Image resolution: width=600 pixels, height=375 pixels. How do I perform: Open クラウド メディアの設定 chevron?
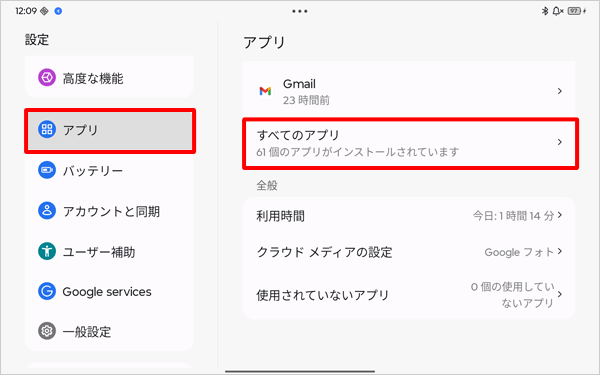[560, 251]
